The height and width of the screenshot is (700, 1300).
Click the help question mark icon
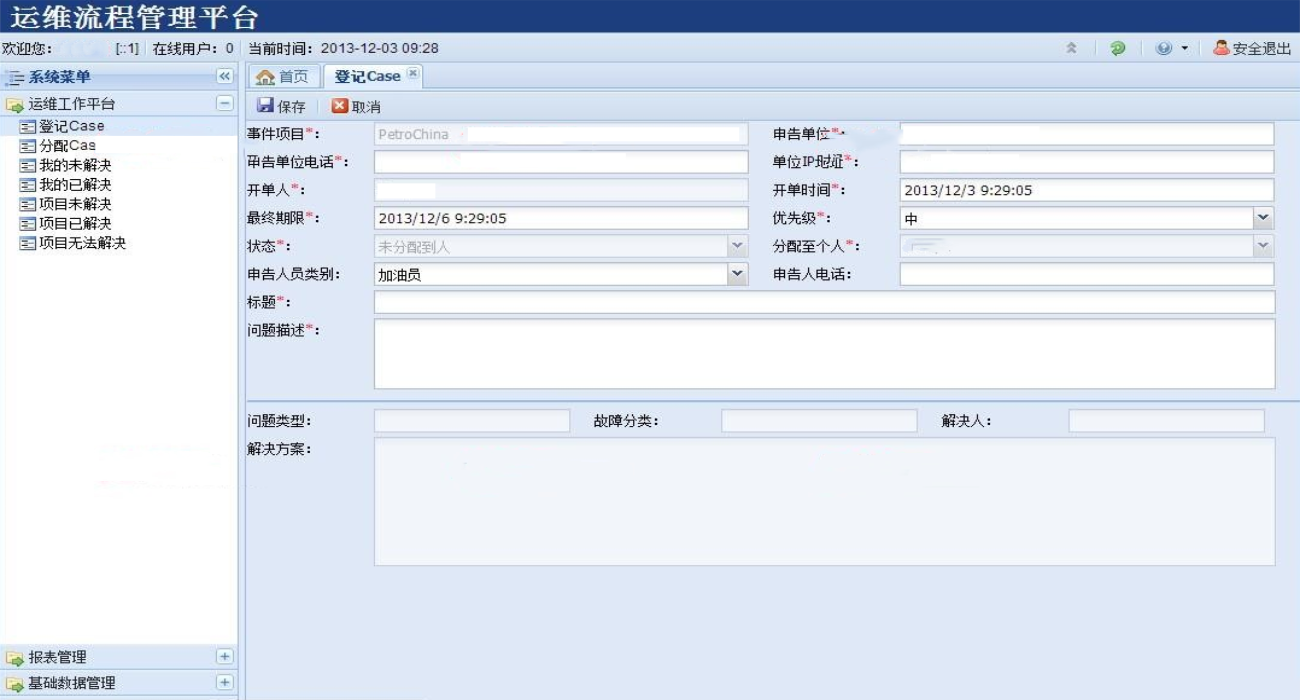tap(1164, 48)
